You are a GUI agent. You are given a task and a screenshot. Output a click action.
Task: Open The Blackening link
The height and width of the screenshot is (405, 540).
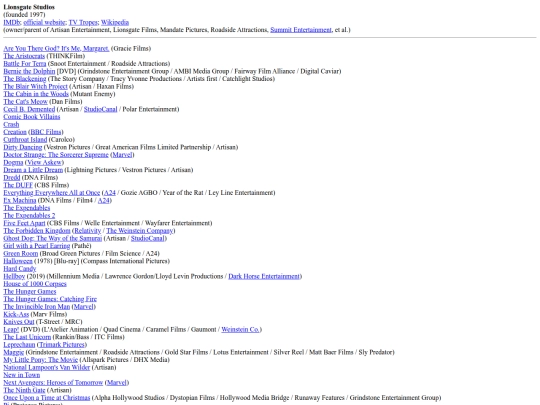pyautogui.click(x=25, y=79)
